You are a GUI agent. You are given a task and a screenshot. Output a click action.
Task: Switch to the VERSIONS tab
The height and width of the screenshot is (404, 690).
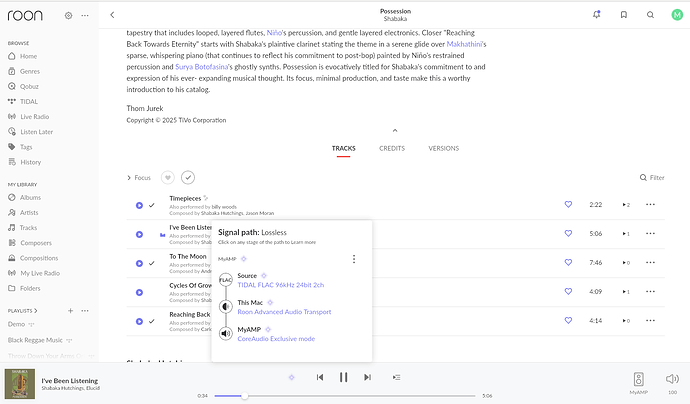(x=444, y=149)
